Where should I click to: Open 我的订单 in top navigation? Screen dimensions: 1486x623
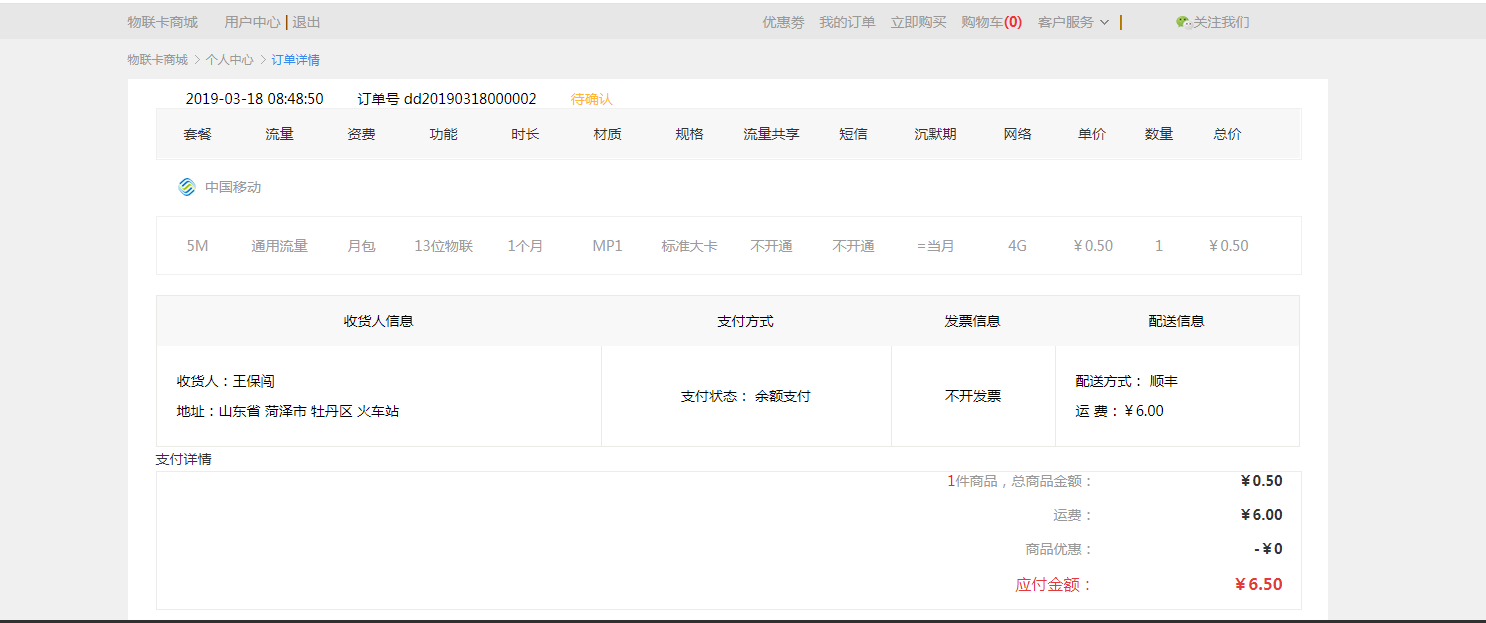[847, 22]
